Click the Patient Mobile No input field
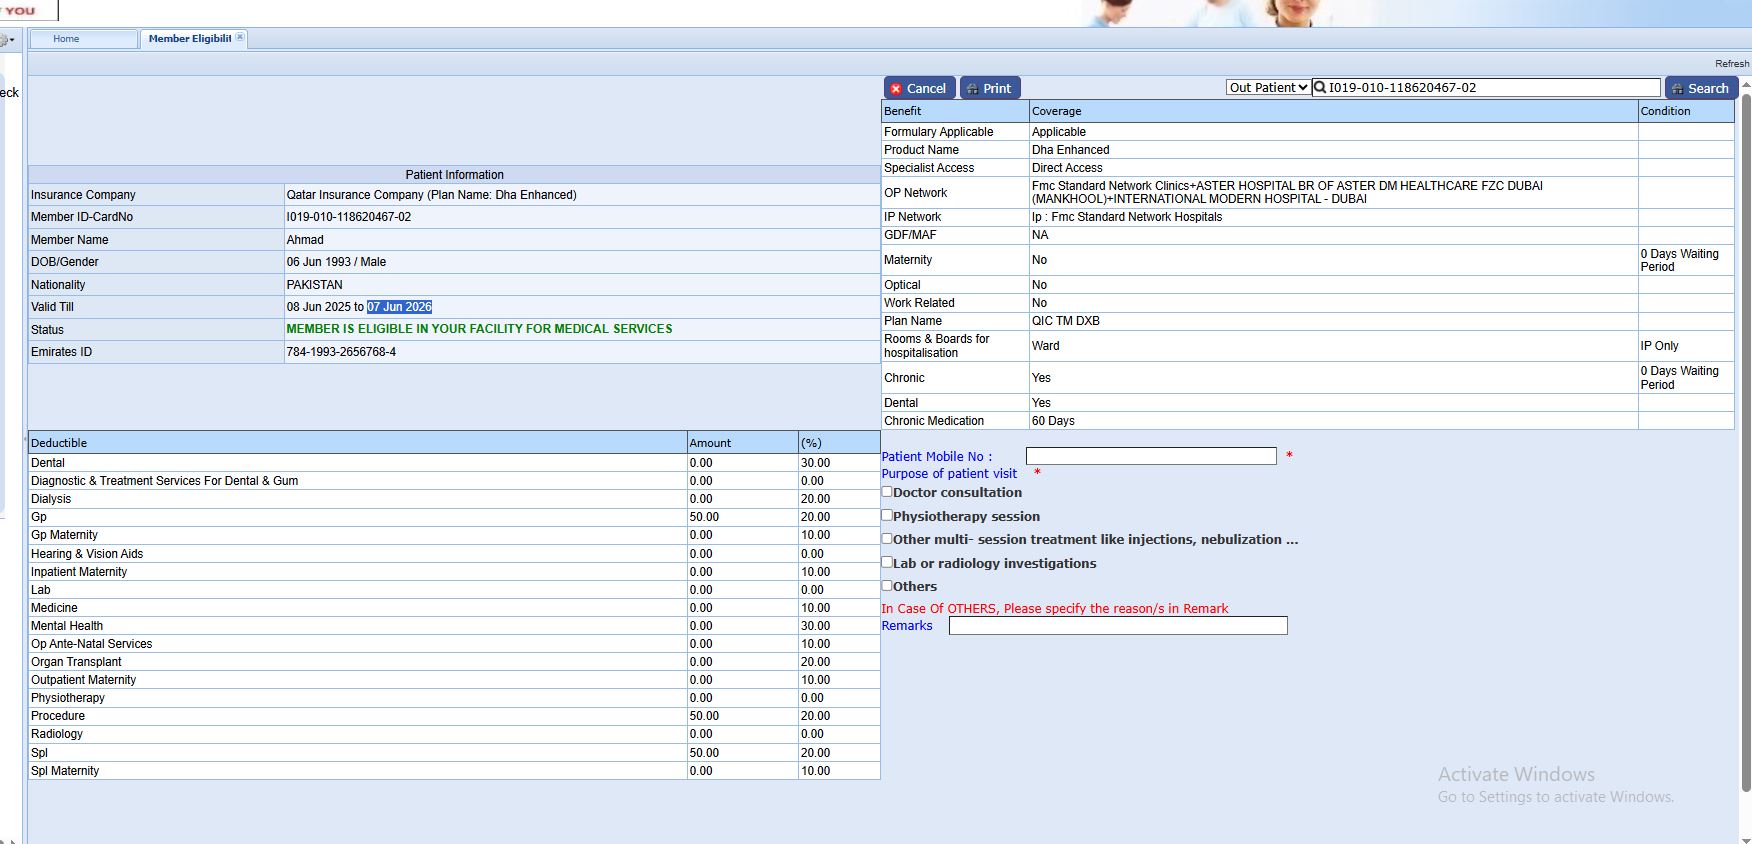The width and height of the screenshot is (1752, 844). click(1150, 456)
